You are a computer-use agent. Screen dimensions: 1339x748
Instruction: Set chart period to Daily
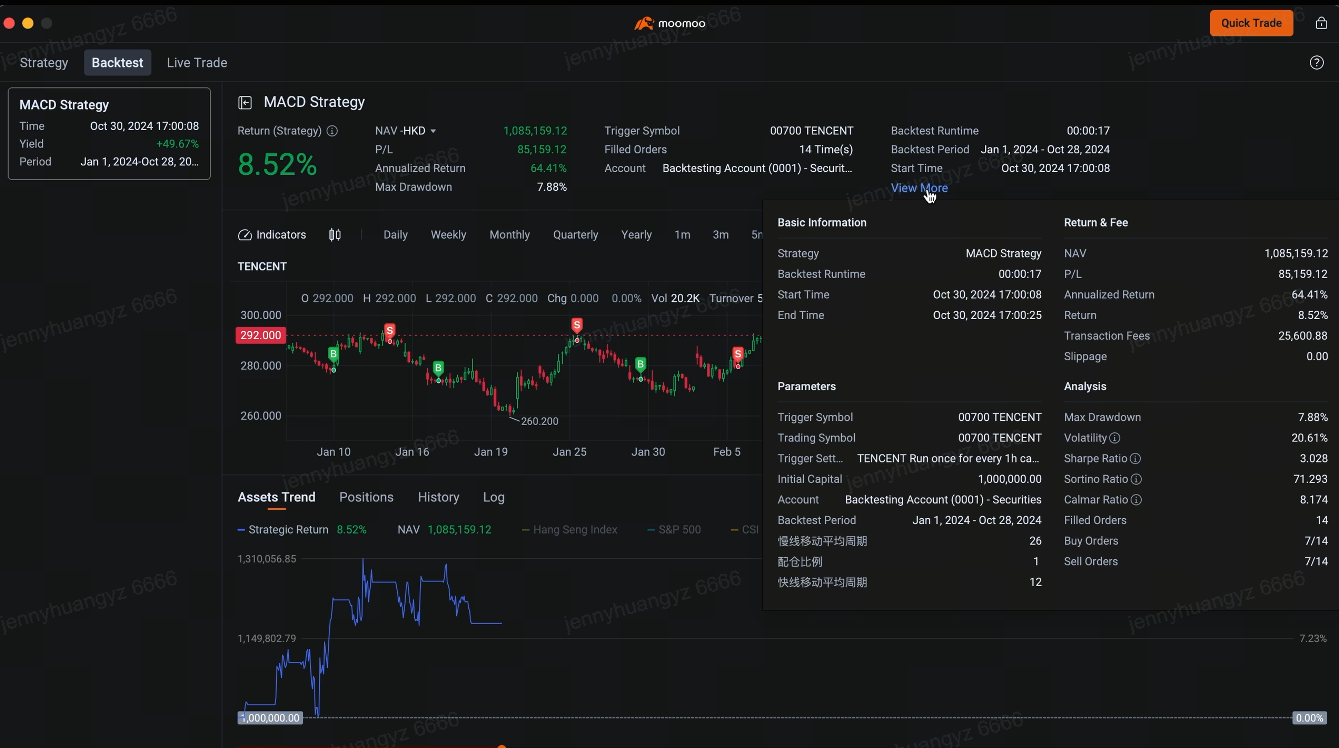(396, 235)
